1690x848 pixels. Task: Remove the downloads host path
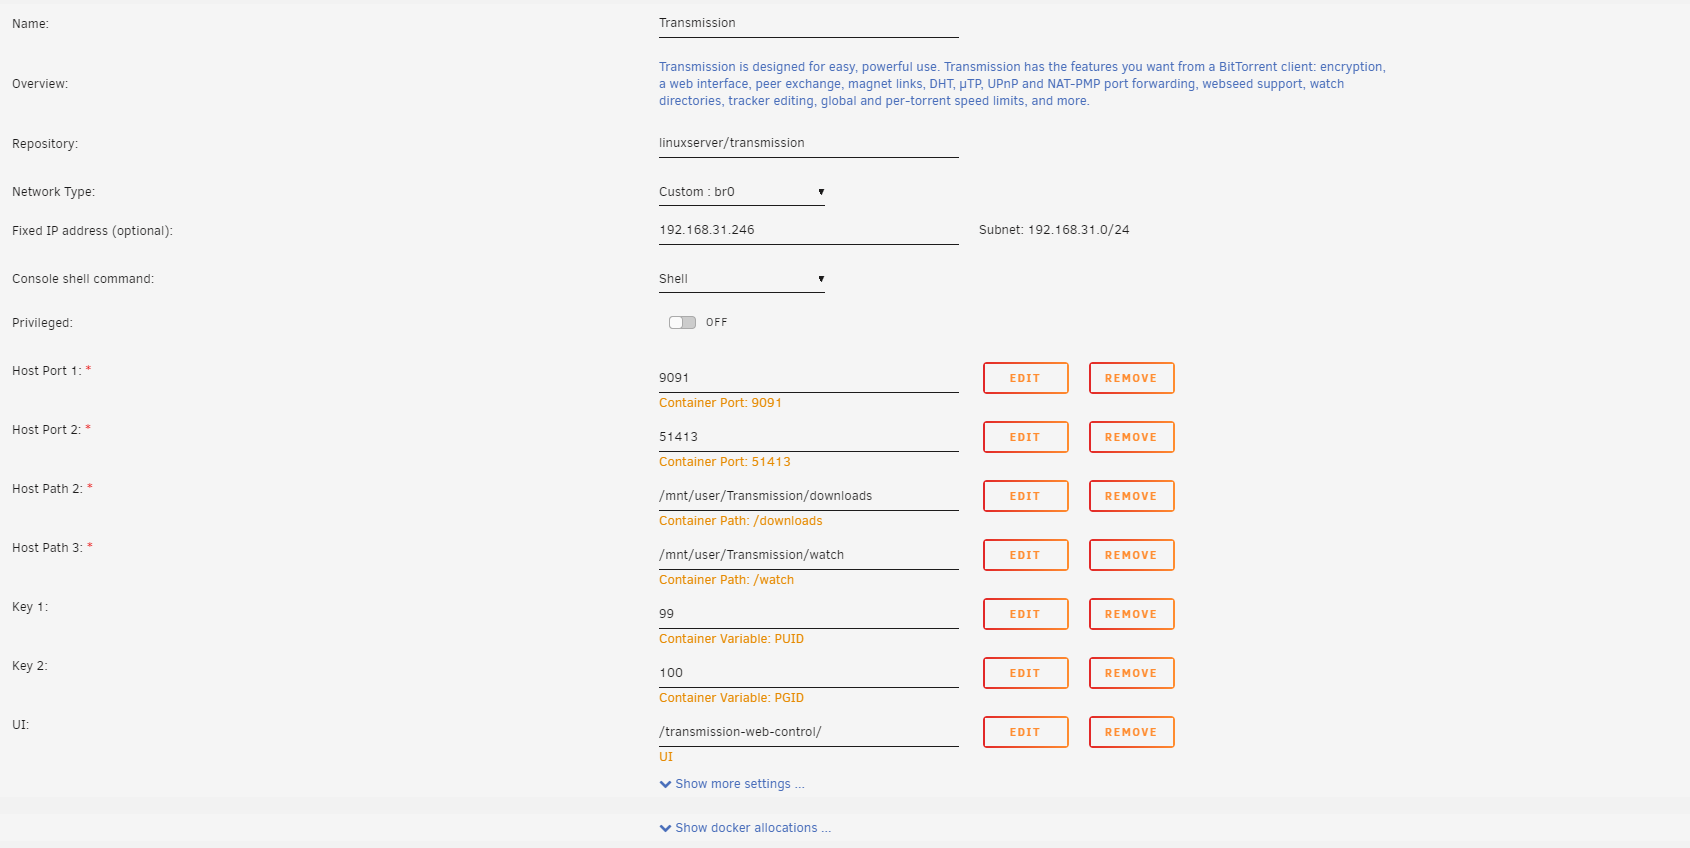pyautogui.click(x=1131, y=496)
